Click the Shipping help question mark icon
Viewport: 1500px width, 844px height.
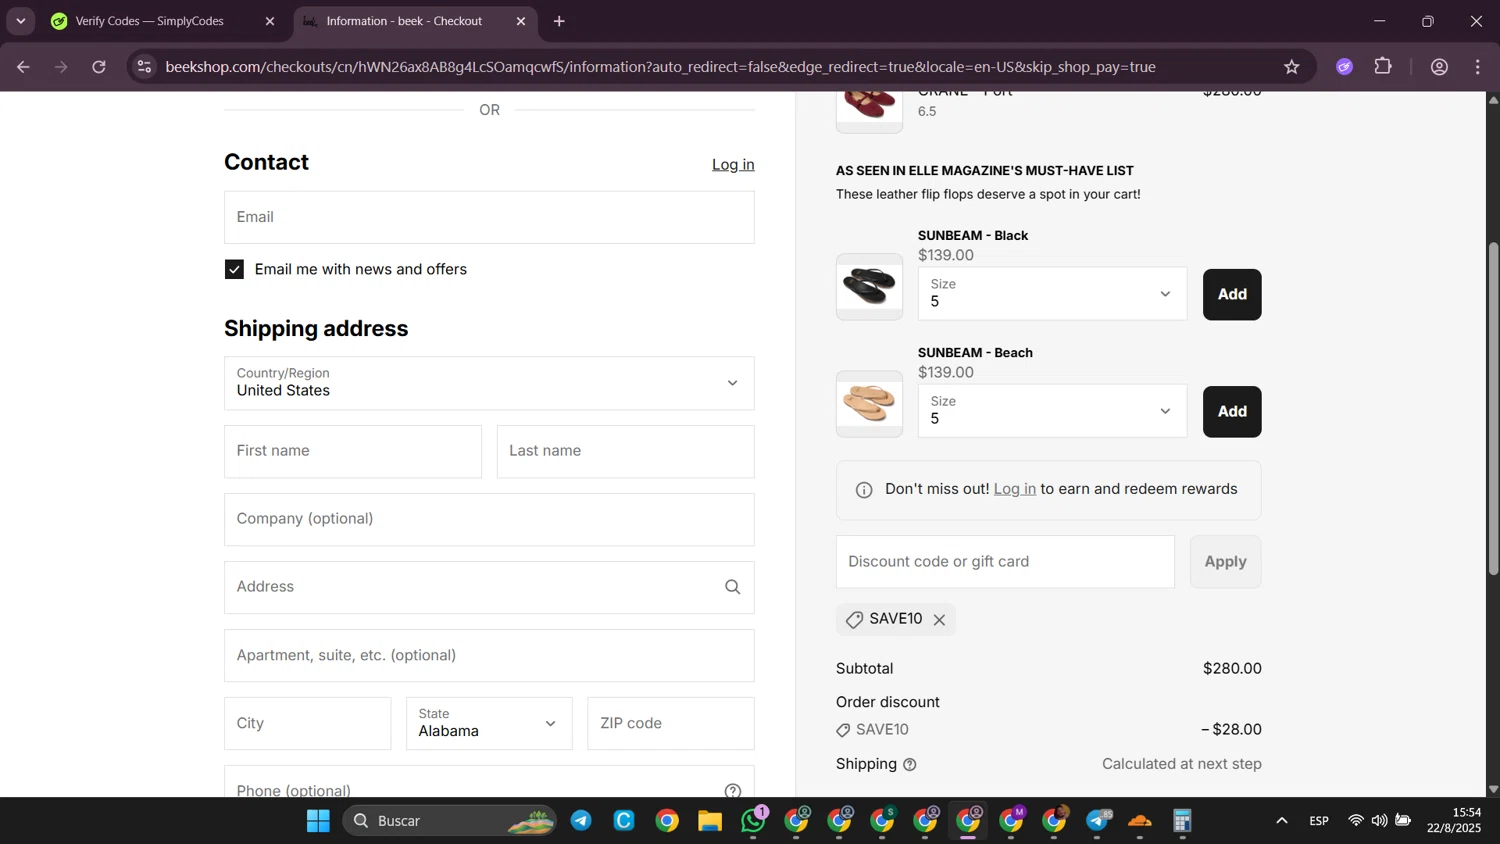click(x=910, y=765)
